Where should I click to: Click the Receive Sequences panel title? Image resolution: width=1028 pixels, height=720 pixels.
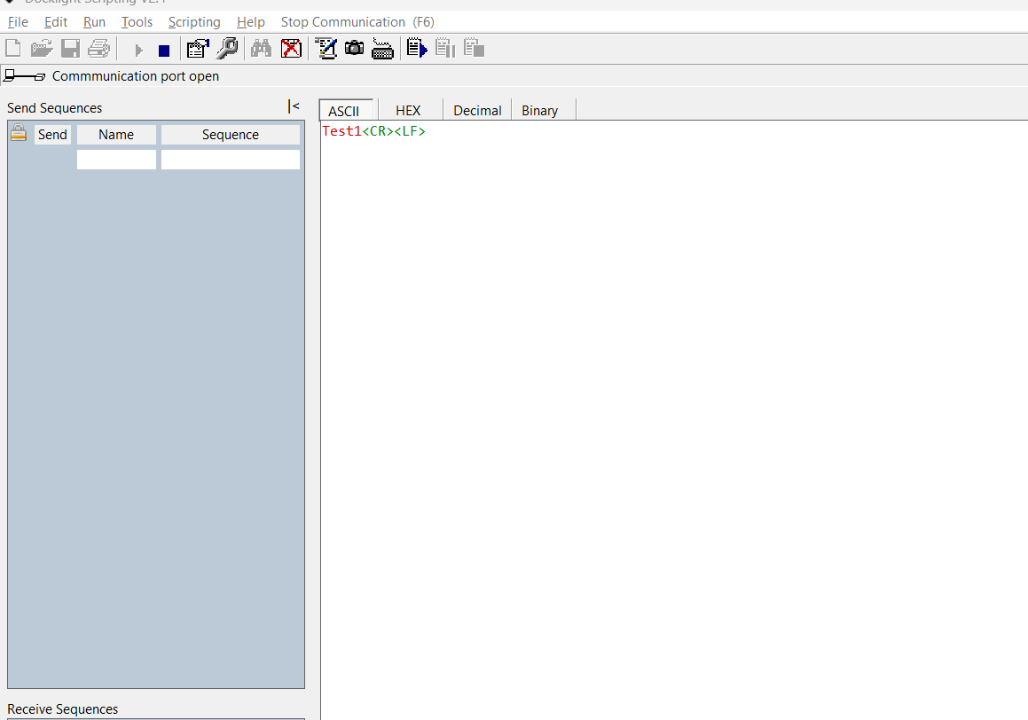[62, 709]
